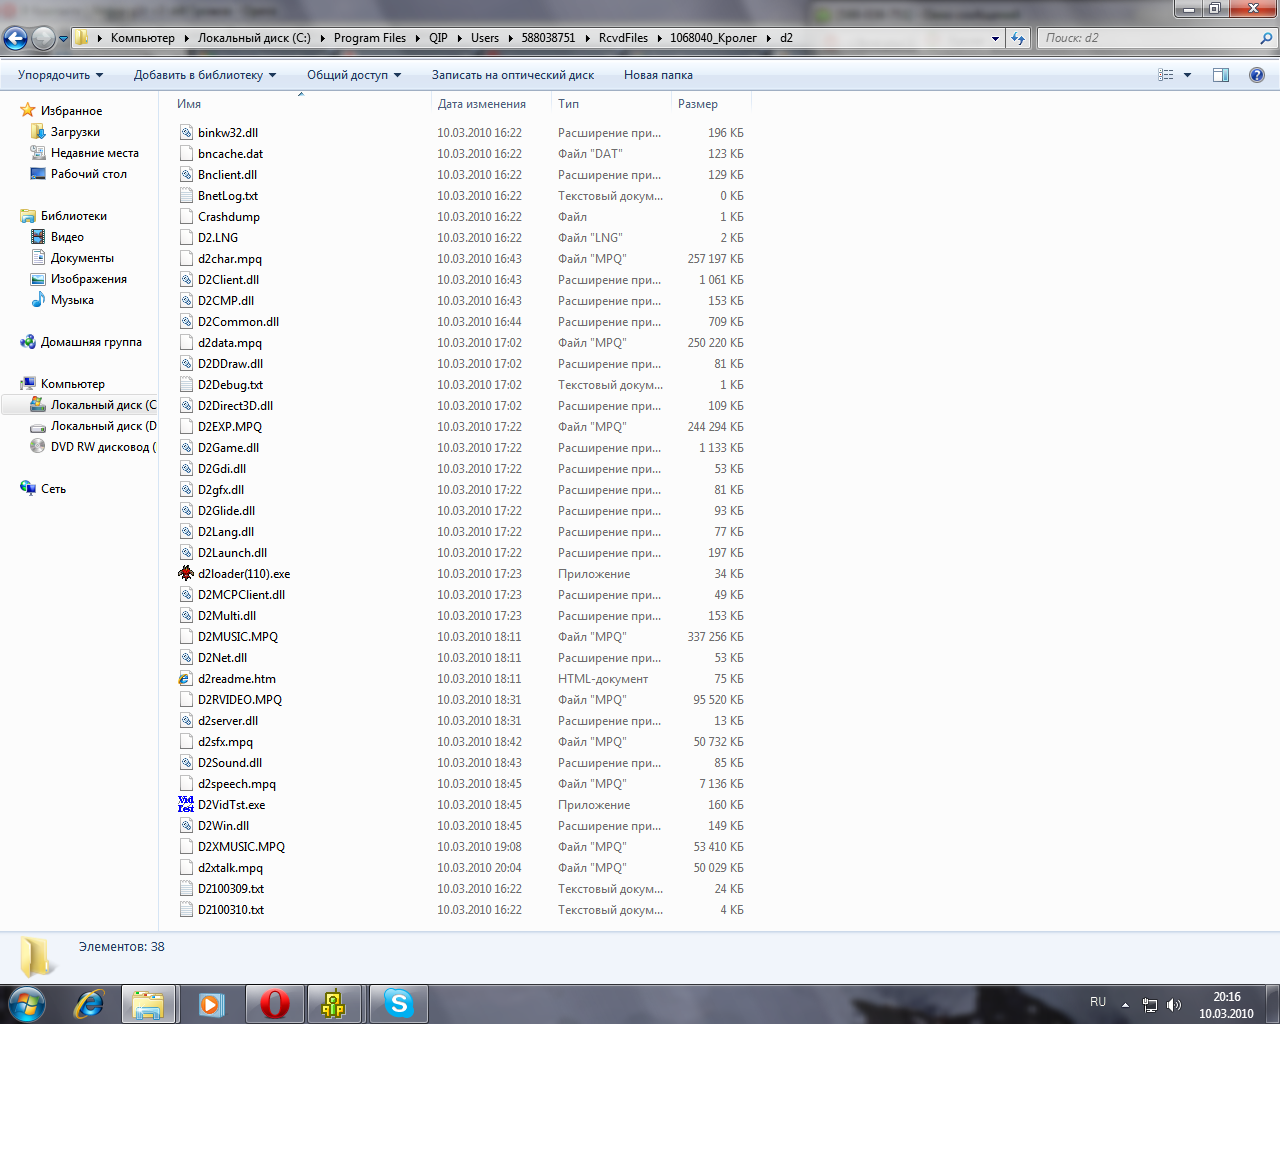
Task: Open Загрузки in the navigation pane
Action: coord(75,132)
